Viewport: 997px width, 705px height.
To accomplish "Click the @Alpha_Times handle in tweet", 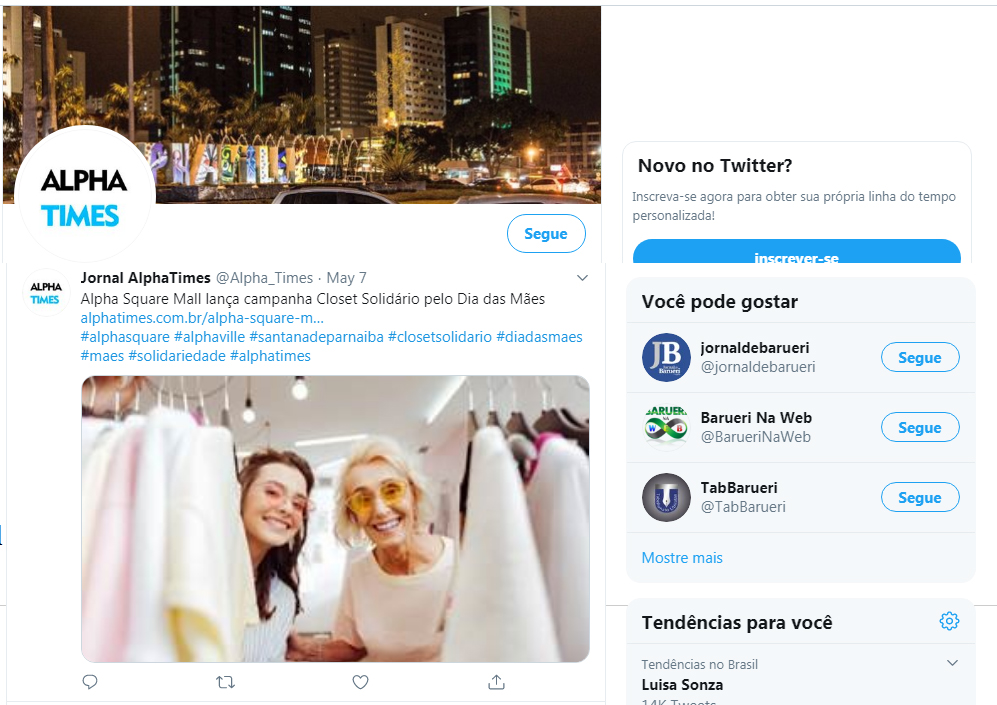I will click(x=265, y=278).
